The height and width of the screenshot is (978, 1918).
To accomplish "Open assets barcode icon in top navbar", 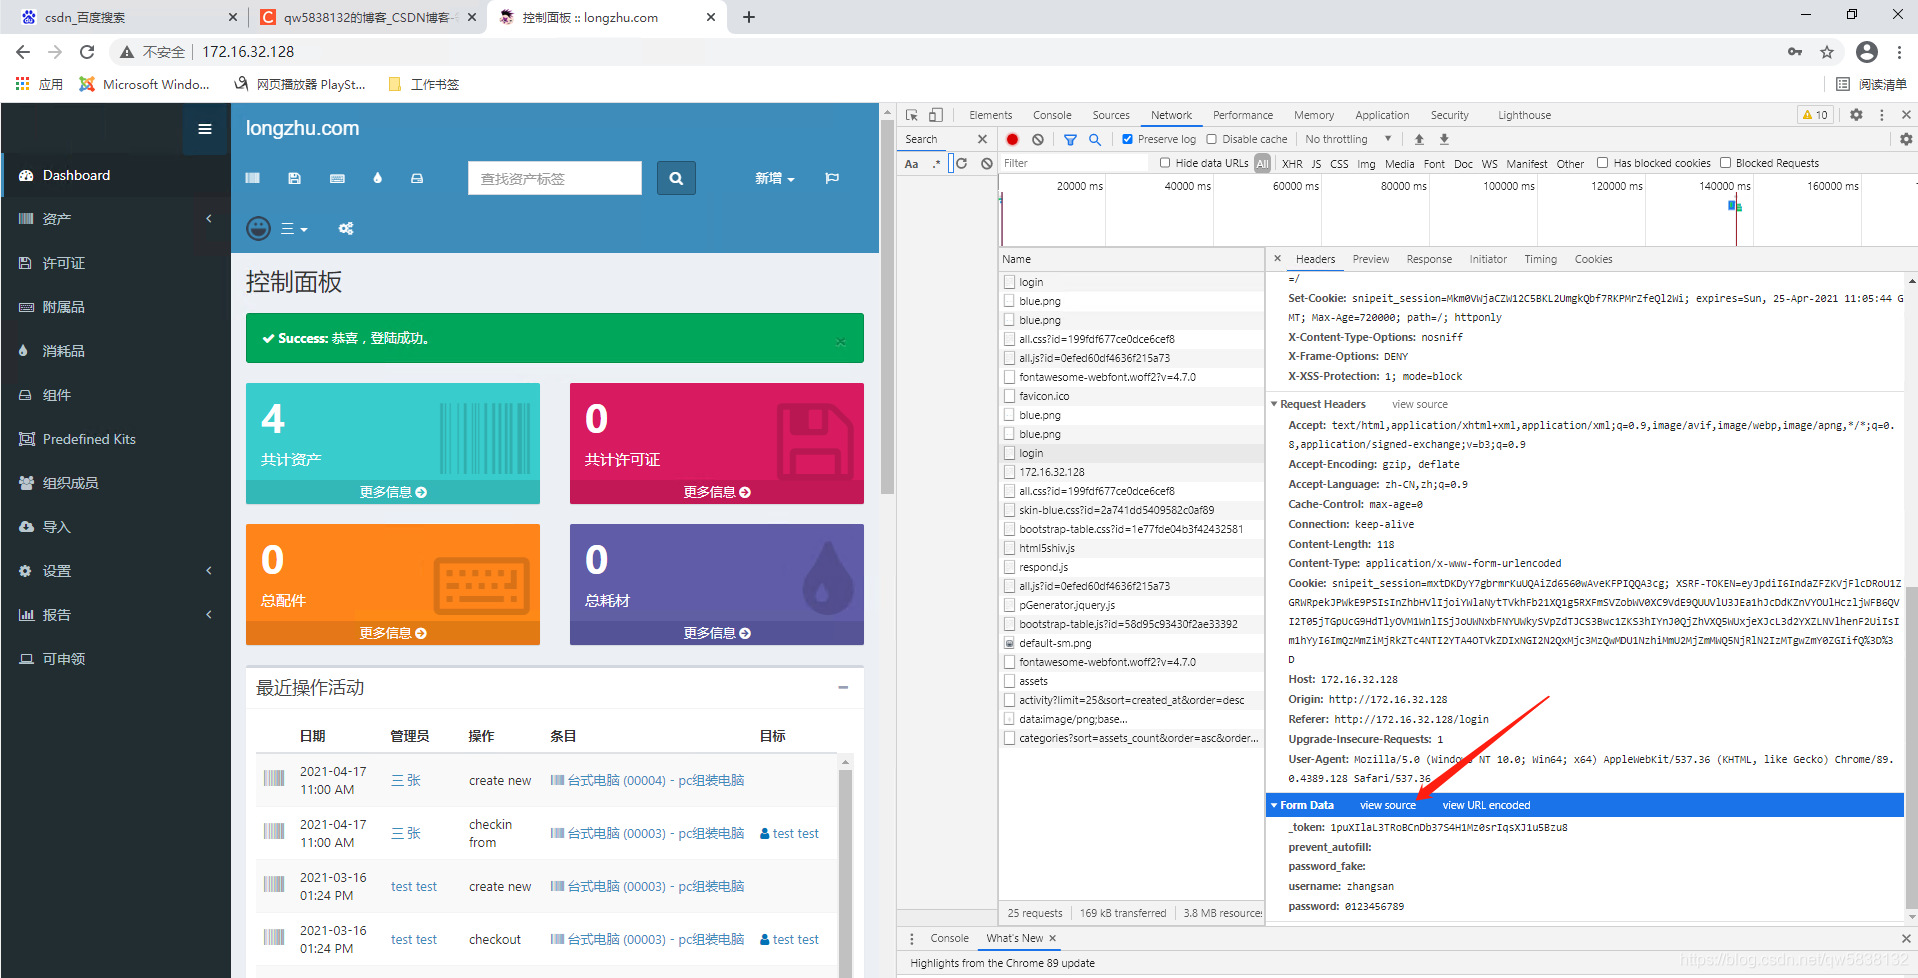I will pos(253,178).
